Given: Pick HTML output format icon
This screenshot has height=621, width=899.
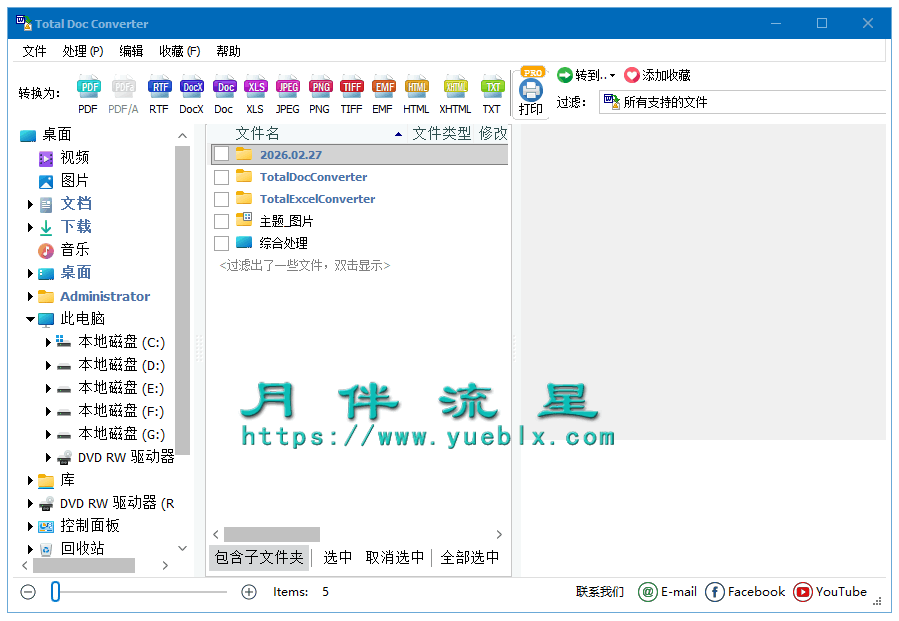Looking at the screenshot, I should pos(416,94).
